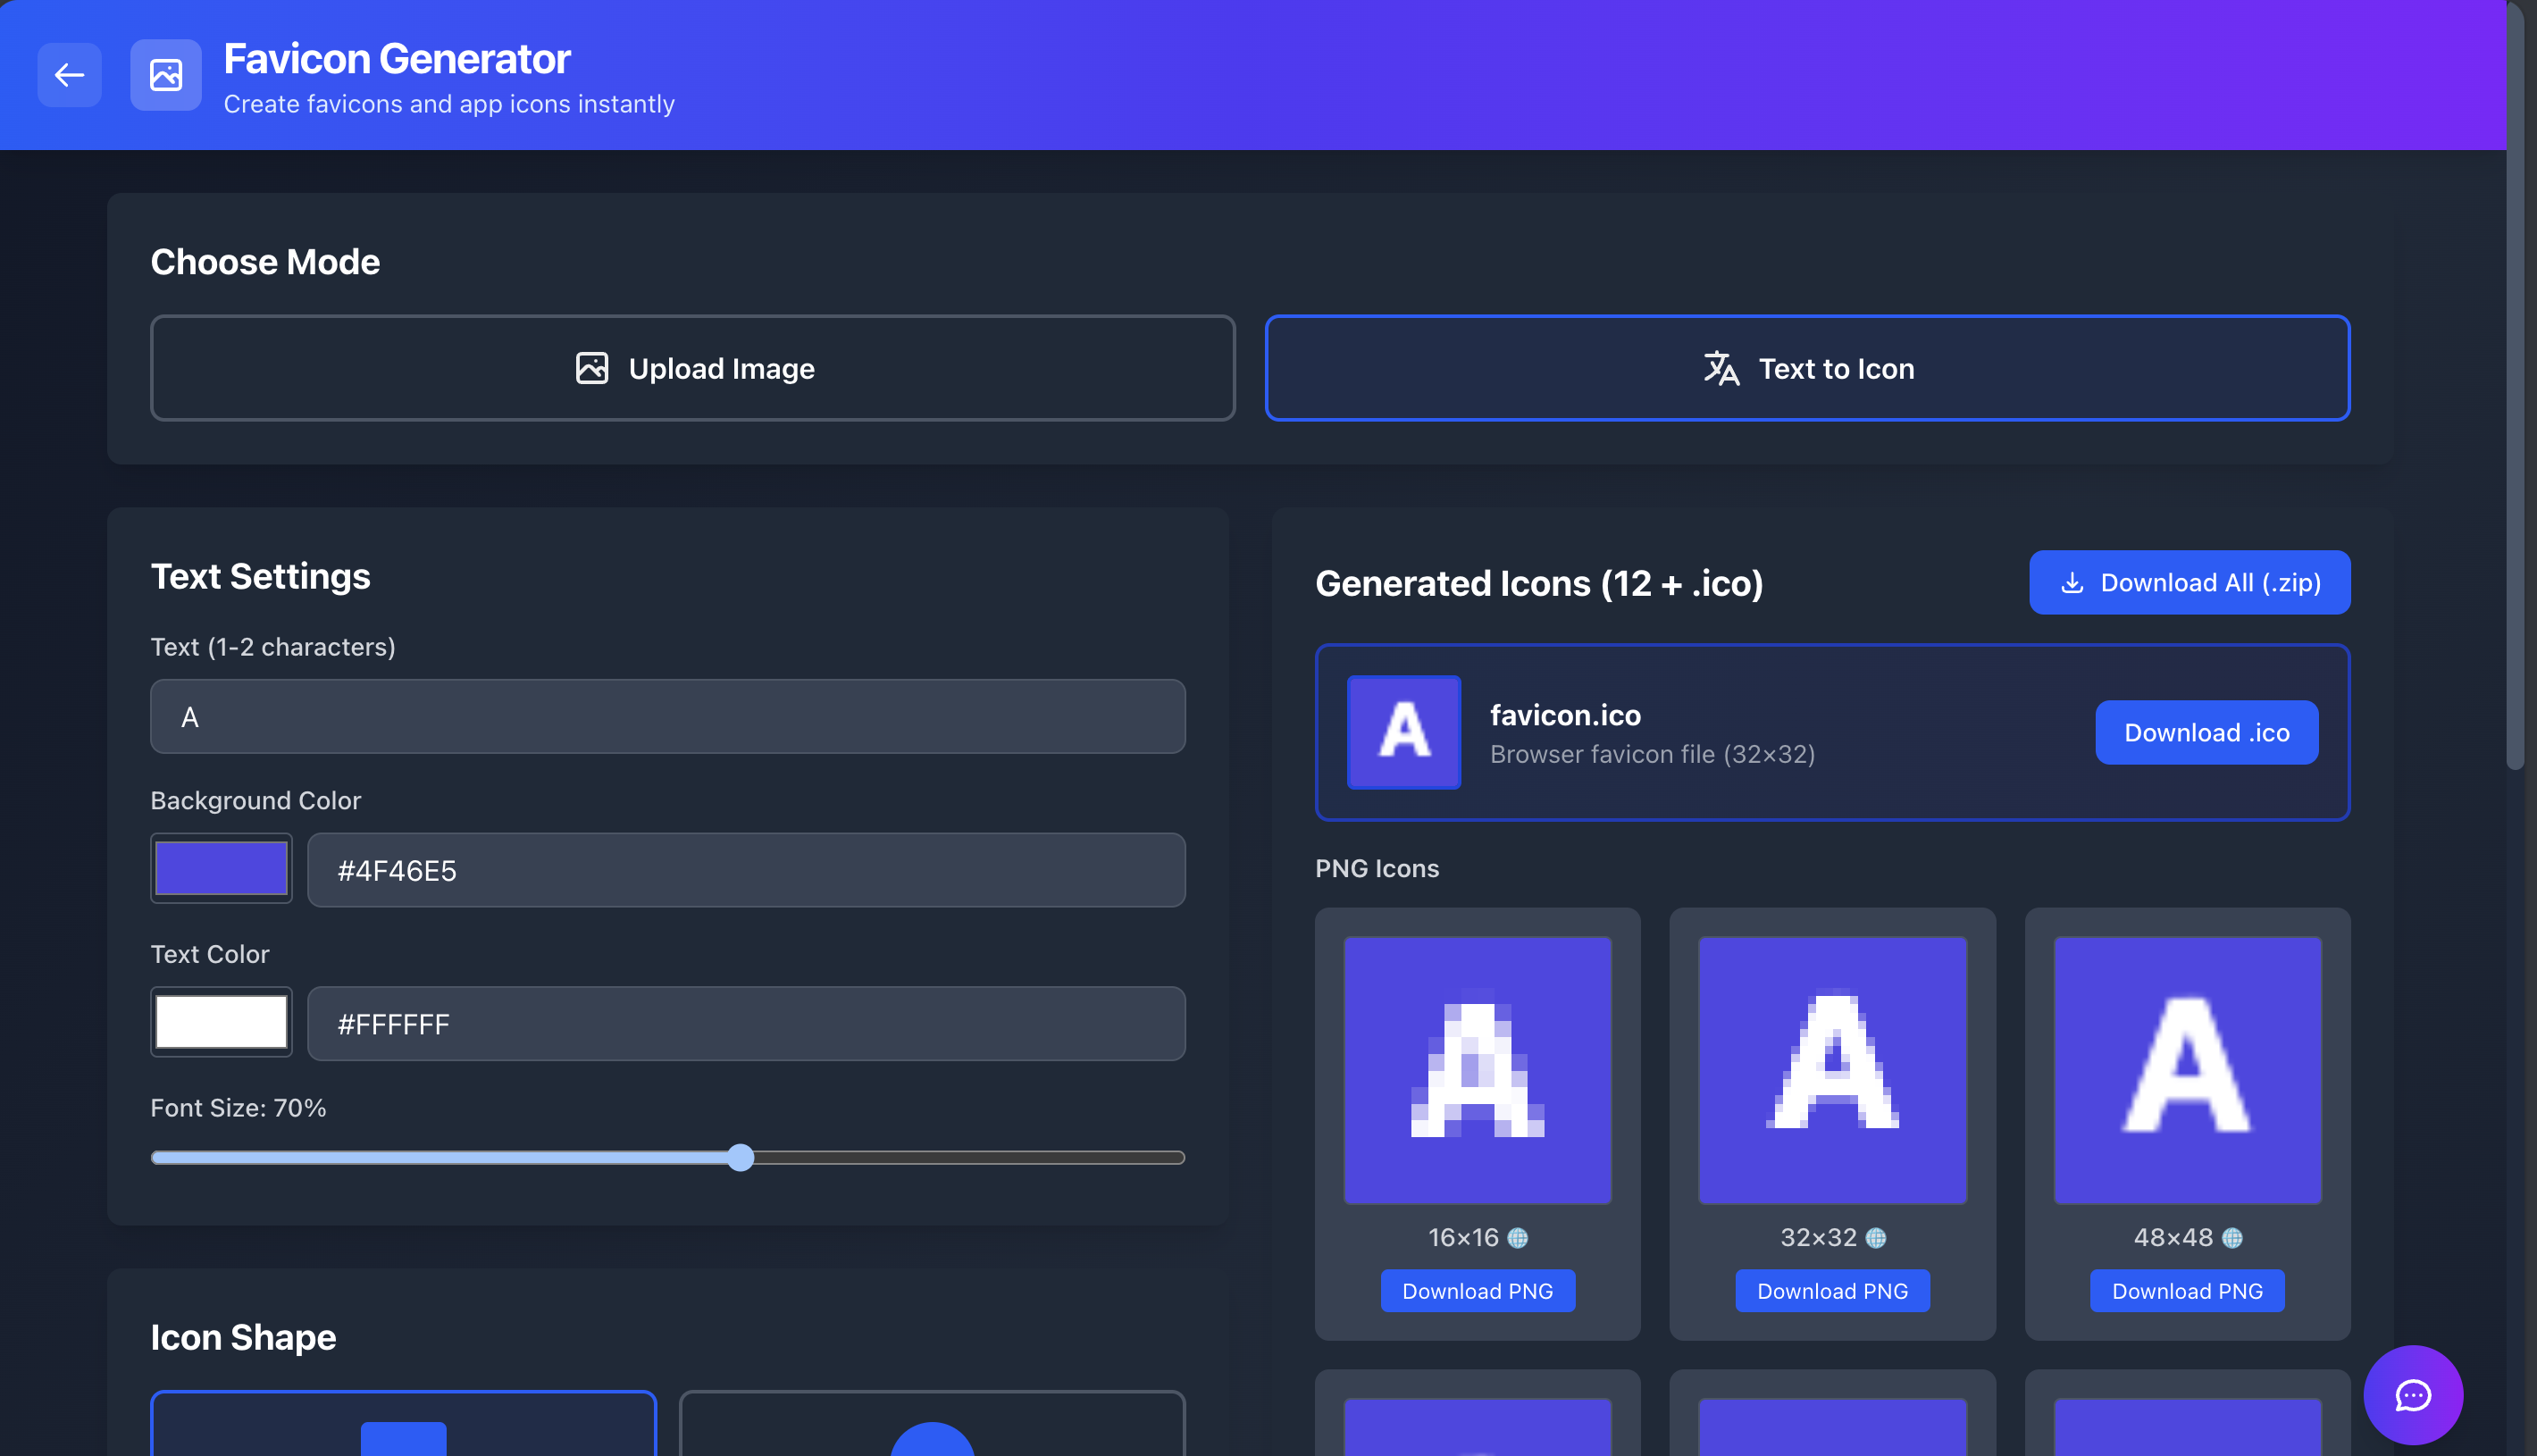This screenshot has height=1456, width=2537.
Task: Open the chat bubble in bottom right corner
Action: (x=2413, y=1394)
